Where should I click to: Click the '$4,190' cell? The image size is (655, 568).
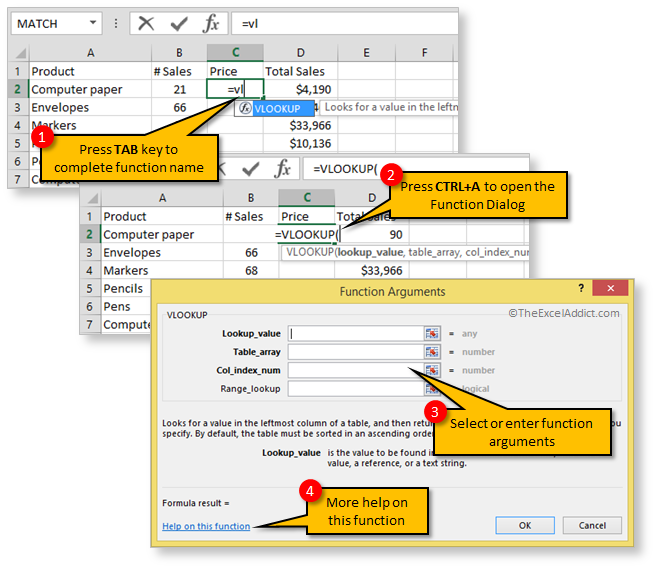(x=300, y=89)
